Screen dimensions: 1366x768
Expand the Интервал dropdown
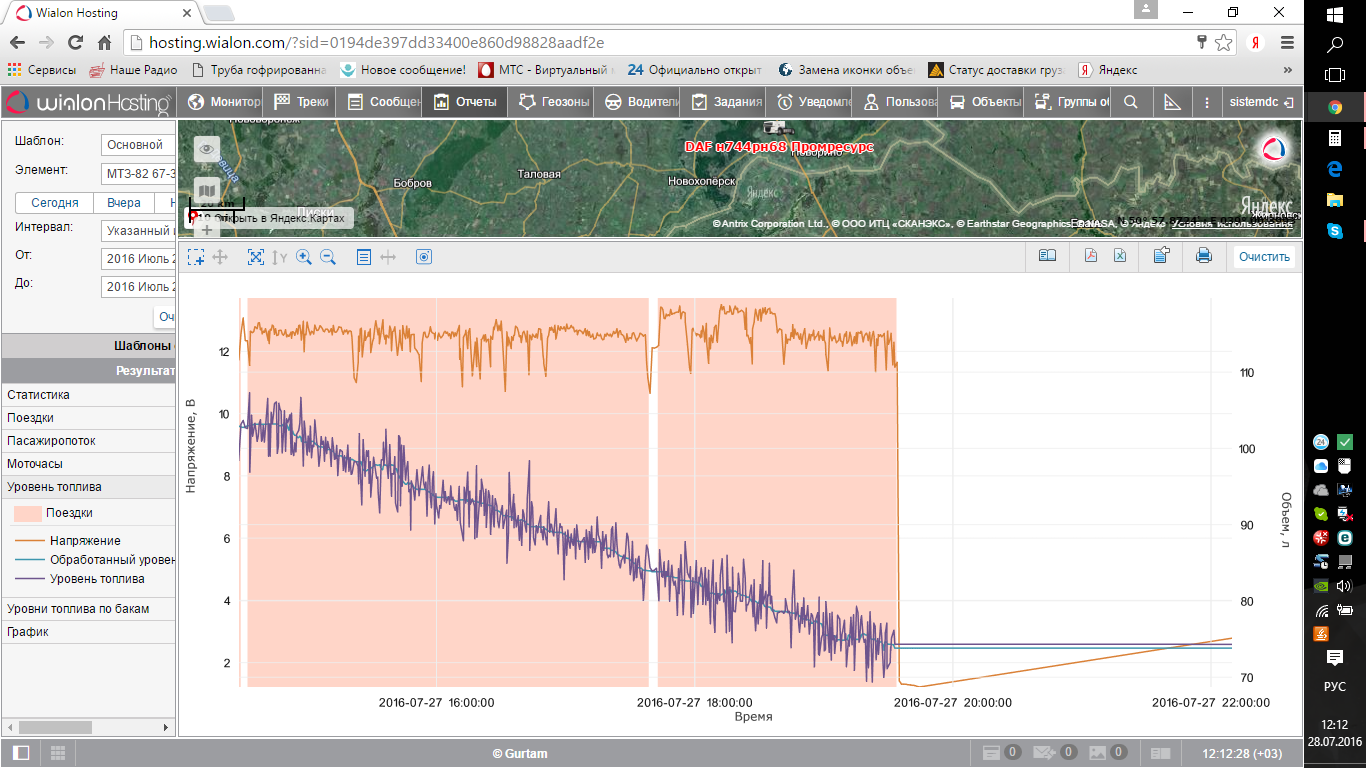(x=138, y=231)
